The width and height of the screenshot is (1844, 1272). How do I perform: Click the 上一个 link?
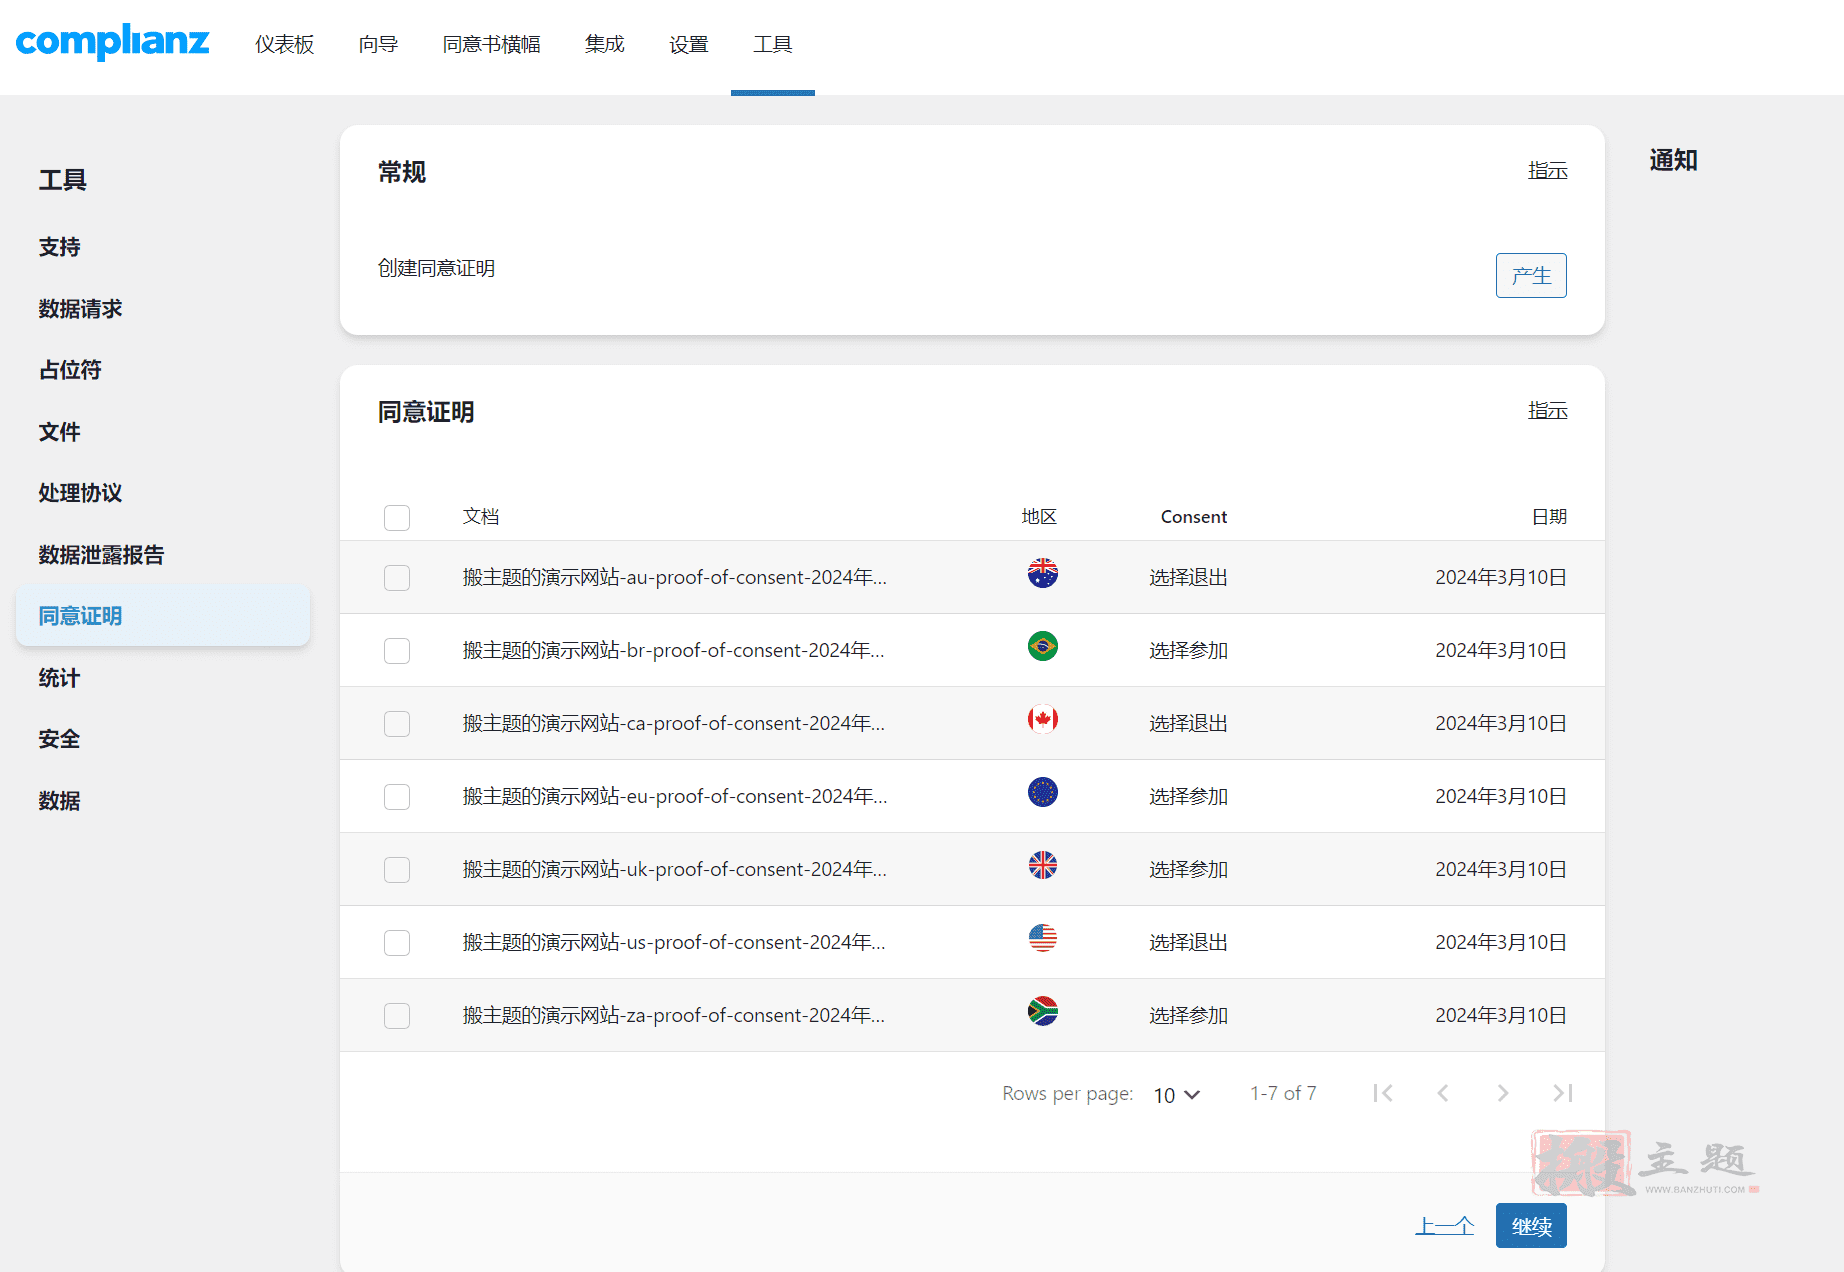pos(1445,1226)
